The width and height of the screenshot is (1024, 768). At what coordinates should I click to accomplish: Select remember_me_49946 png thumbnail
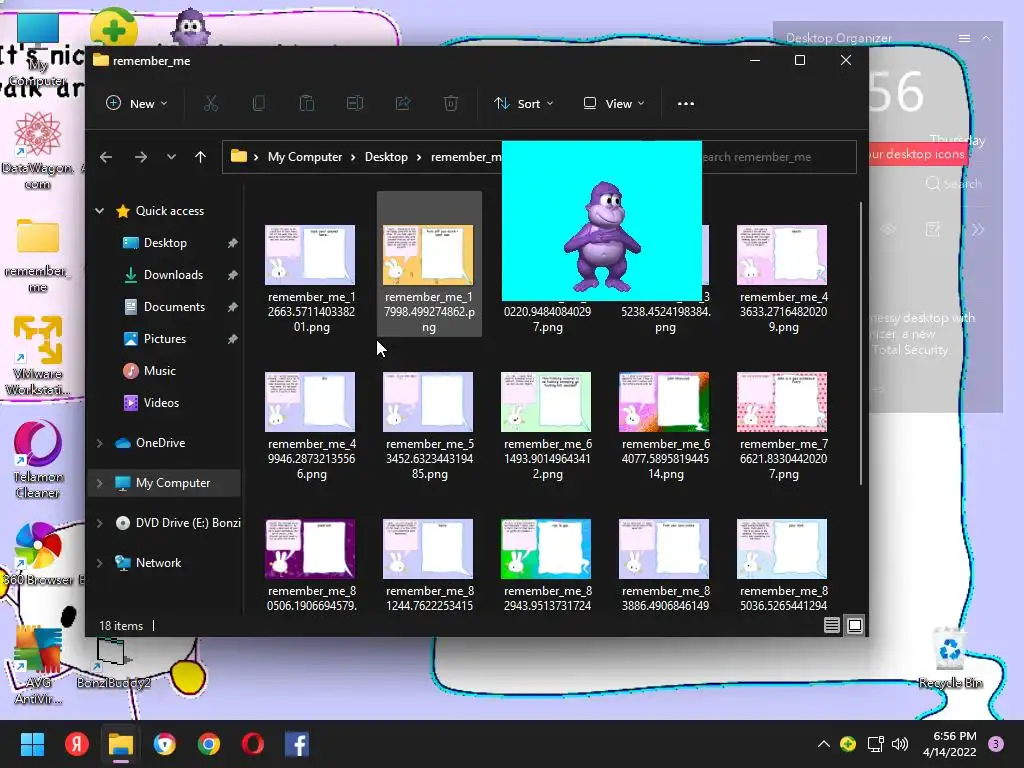coord(310,402)
